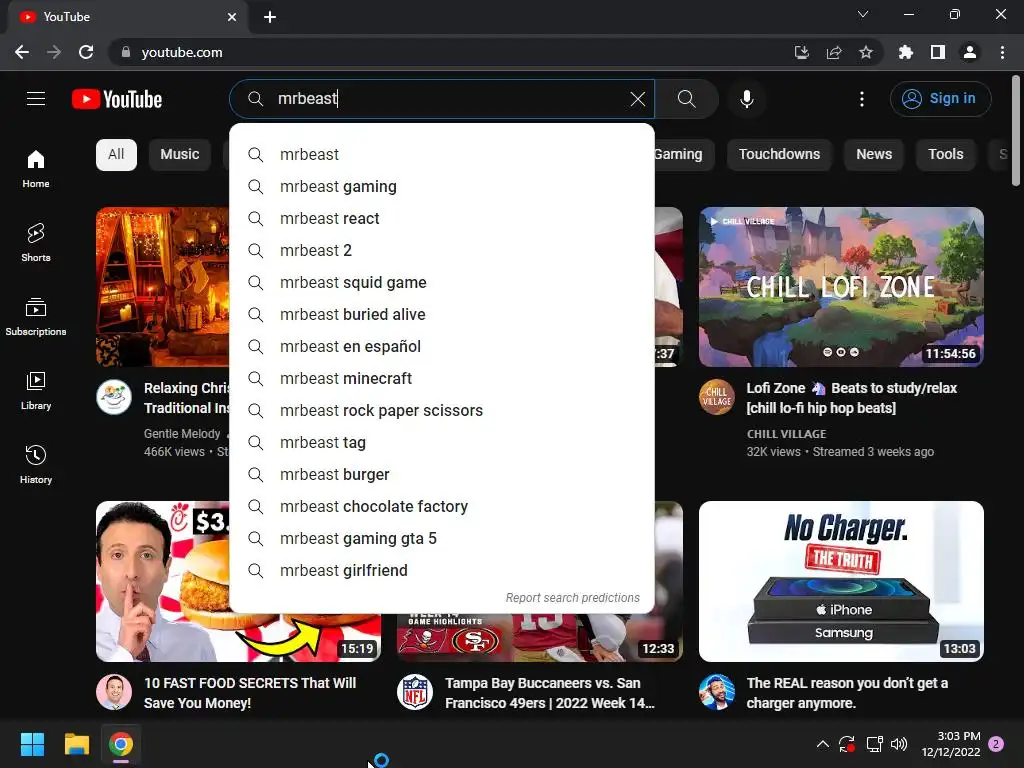Click the magnifier search button
The height and width of the screenshot is (768, 1024).
point(686,99)
